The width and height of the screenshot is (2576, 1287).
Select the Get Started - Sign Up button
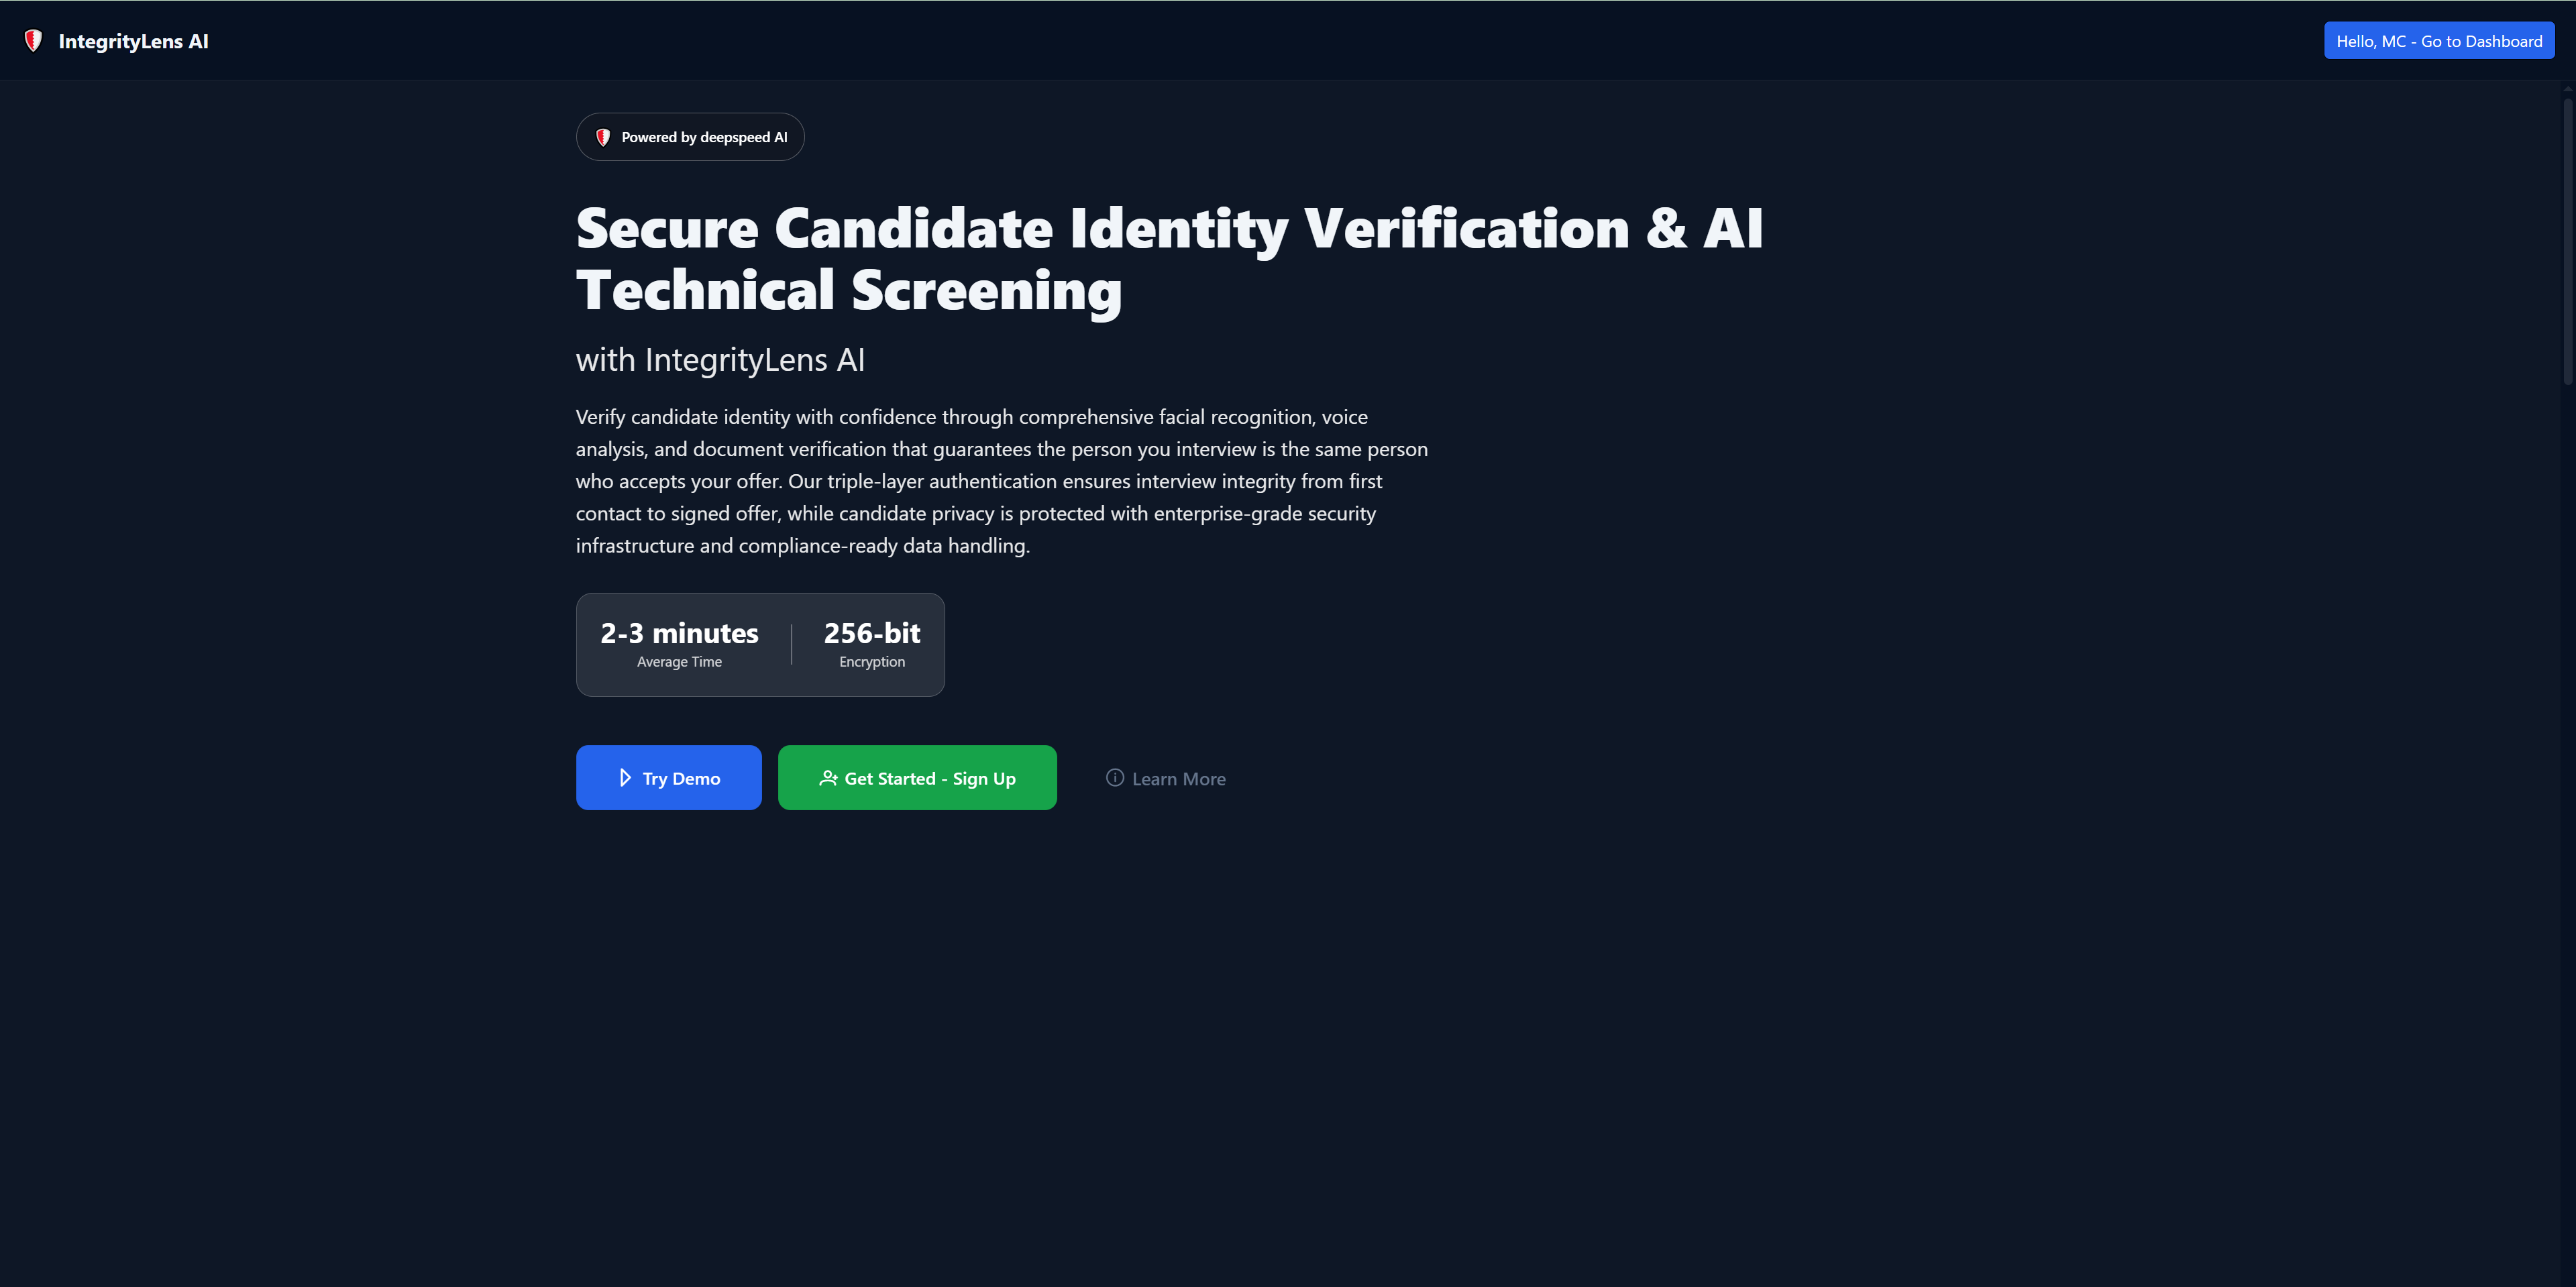pos(917,778)
